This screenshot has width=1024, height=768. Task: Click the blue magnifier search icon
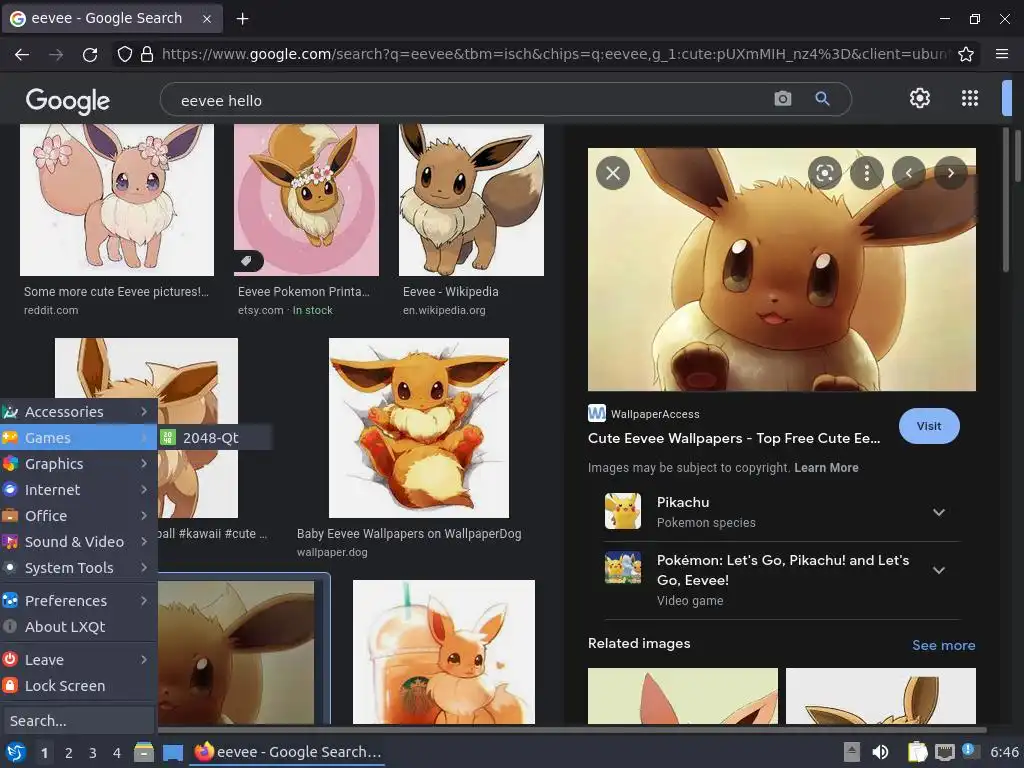pos(822,99)
